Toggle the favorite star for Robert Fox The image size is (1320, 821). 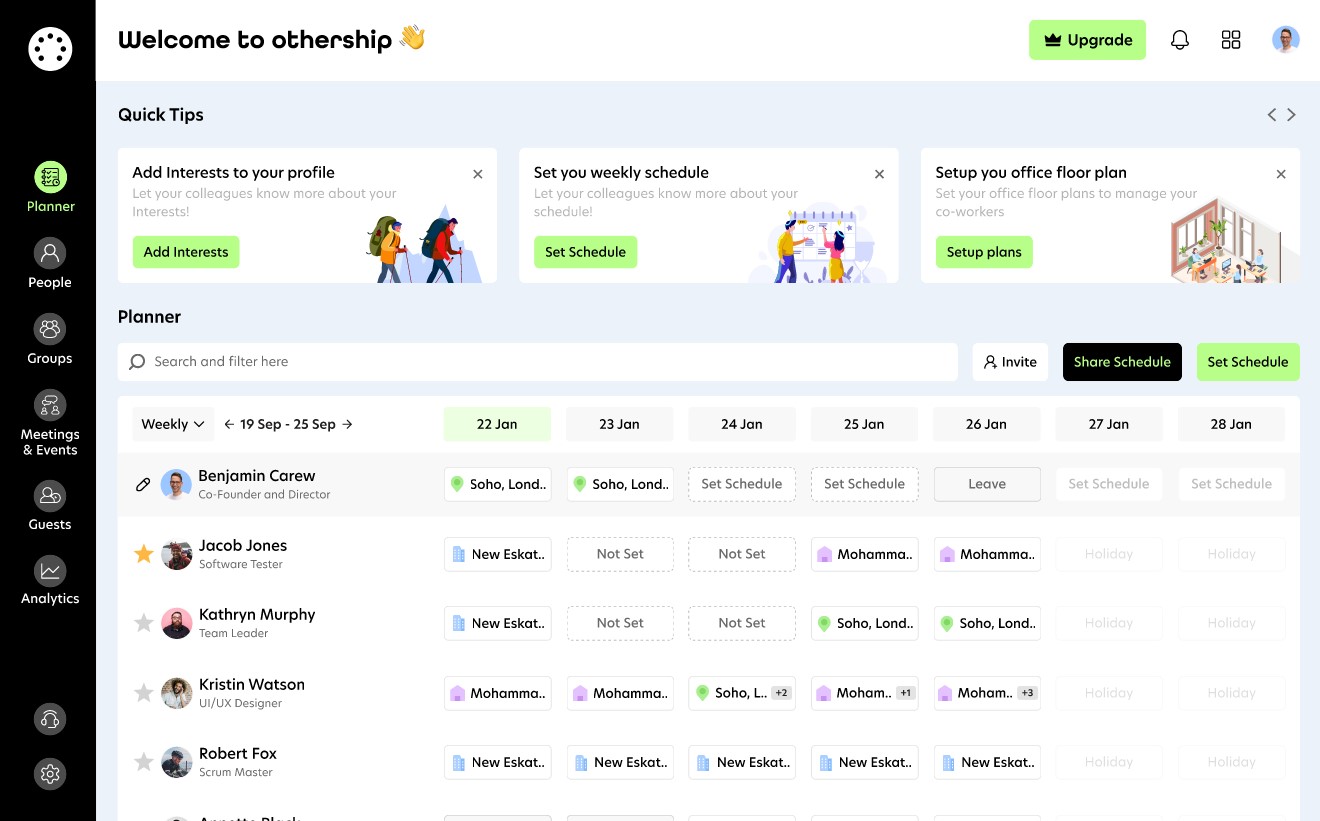(x=143, y=762)
